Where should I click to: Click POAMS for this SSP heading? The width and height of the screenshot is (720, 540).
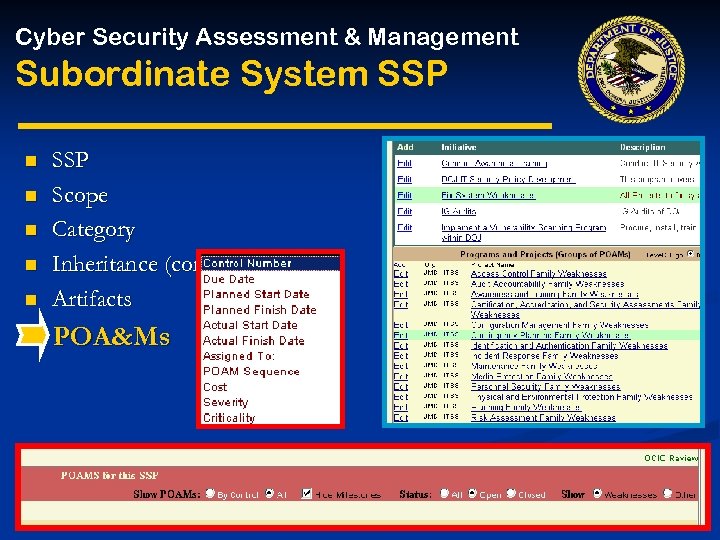click(x=109, y=475)
